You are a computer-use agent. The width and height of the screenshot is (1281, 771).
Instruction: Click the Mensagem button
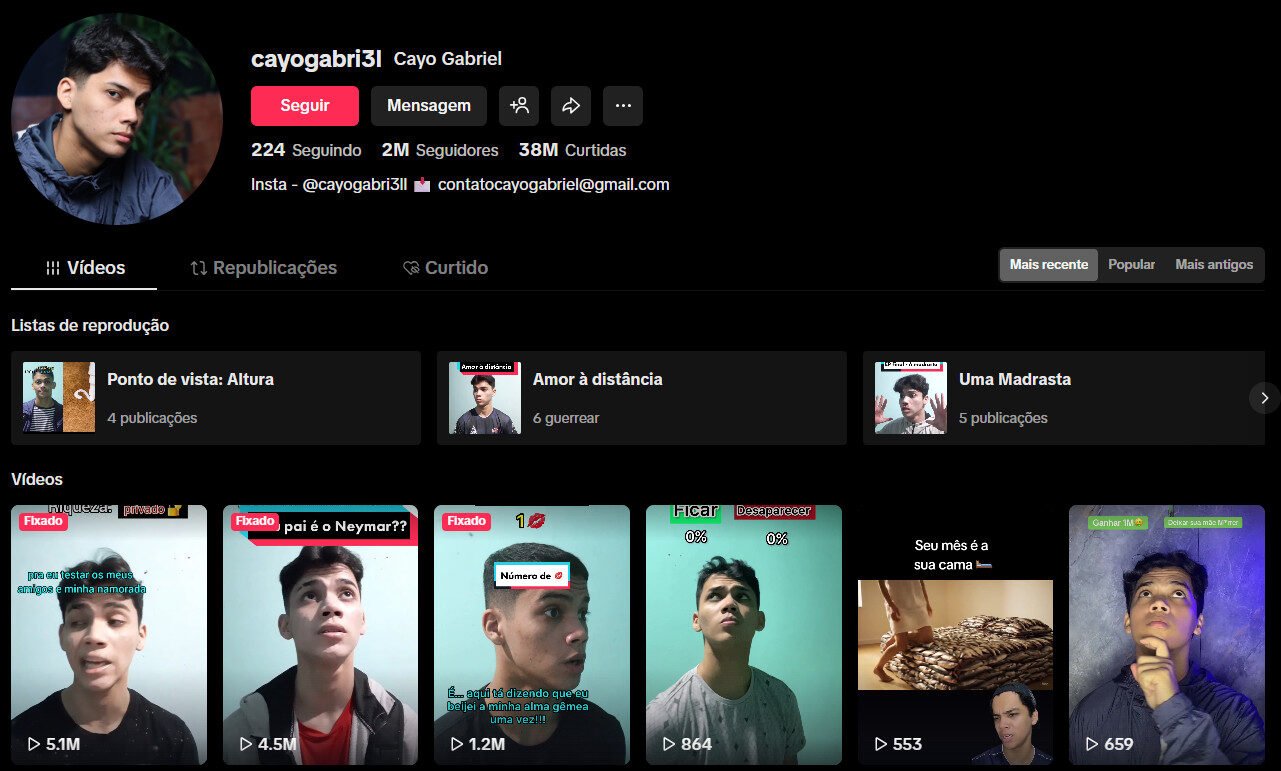[428, 105]
